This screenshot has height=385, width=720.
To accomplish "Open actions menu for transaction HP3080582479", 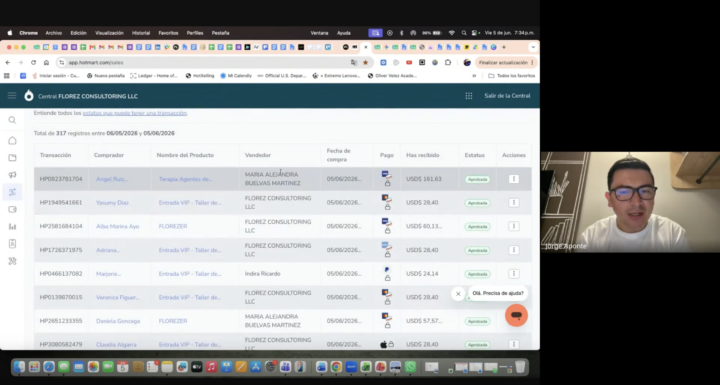I will pyautogui.click(x=514, y=344).
